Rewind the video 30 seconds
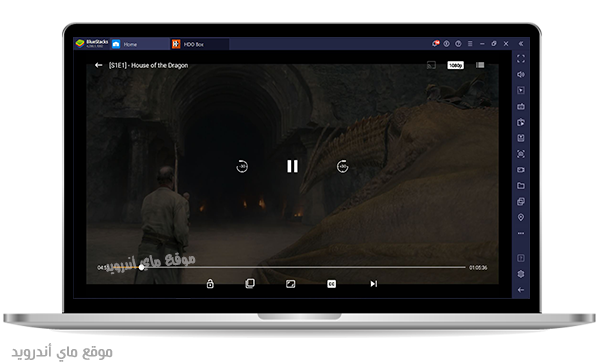This screenshot has height=362, width=600. [x=242, y=166]
